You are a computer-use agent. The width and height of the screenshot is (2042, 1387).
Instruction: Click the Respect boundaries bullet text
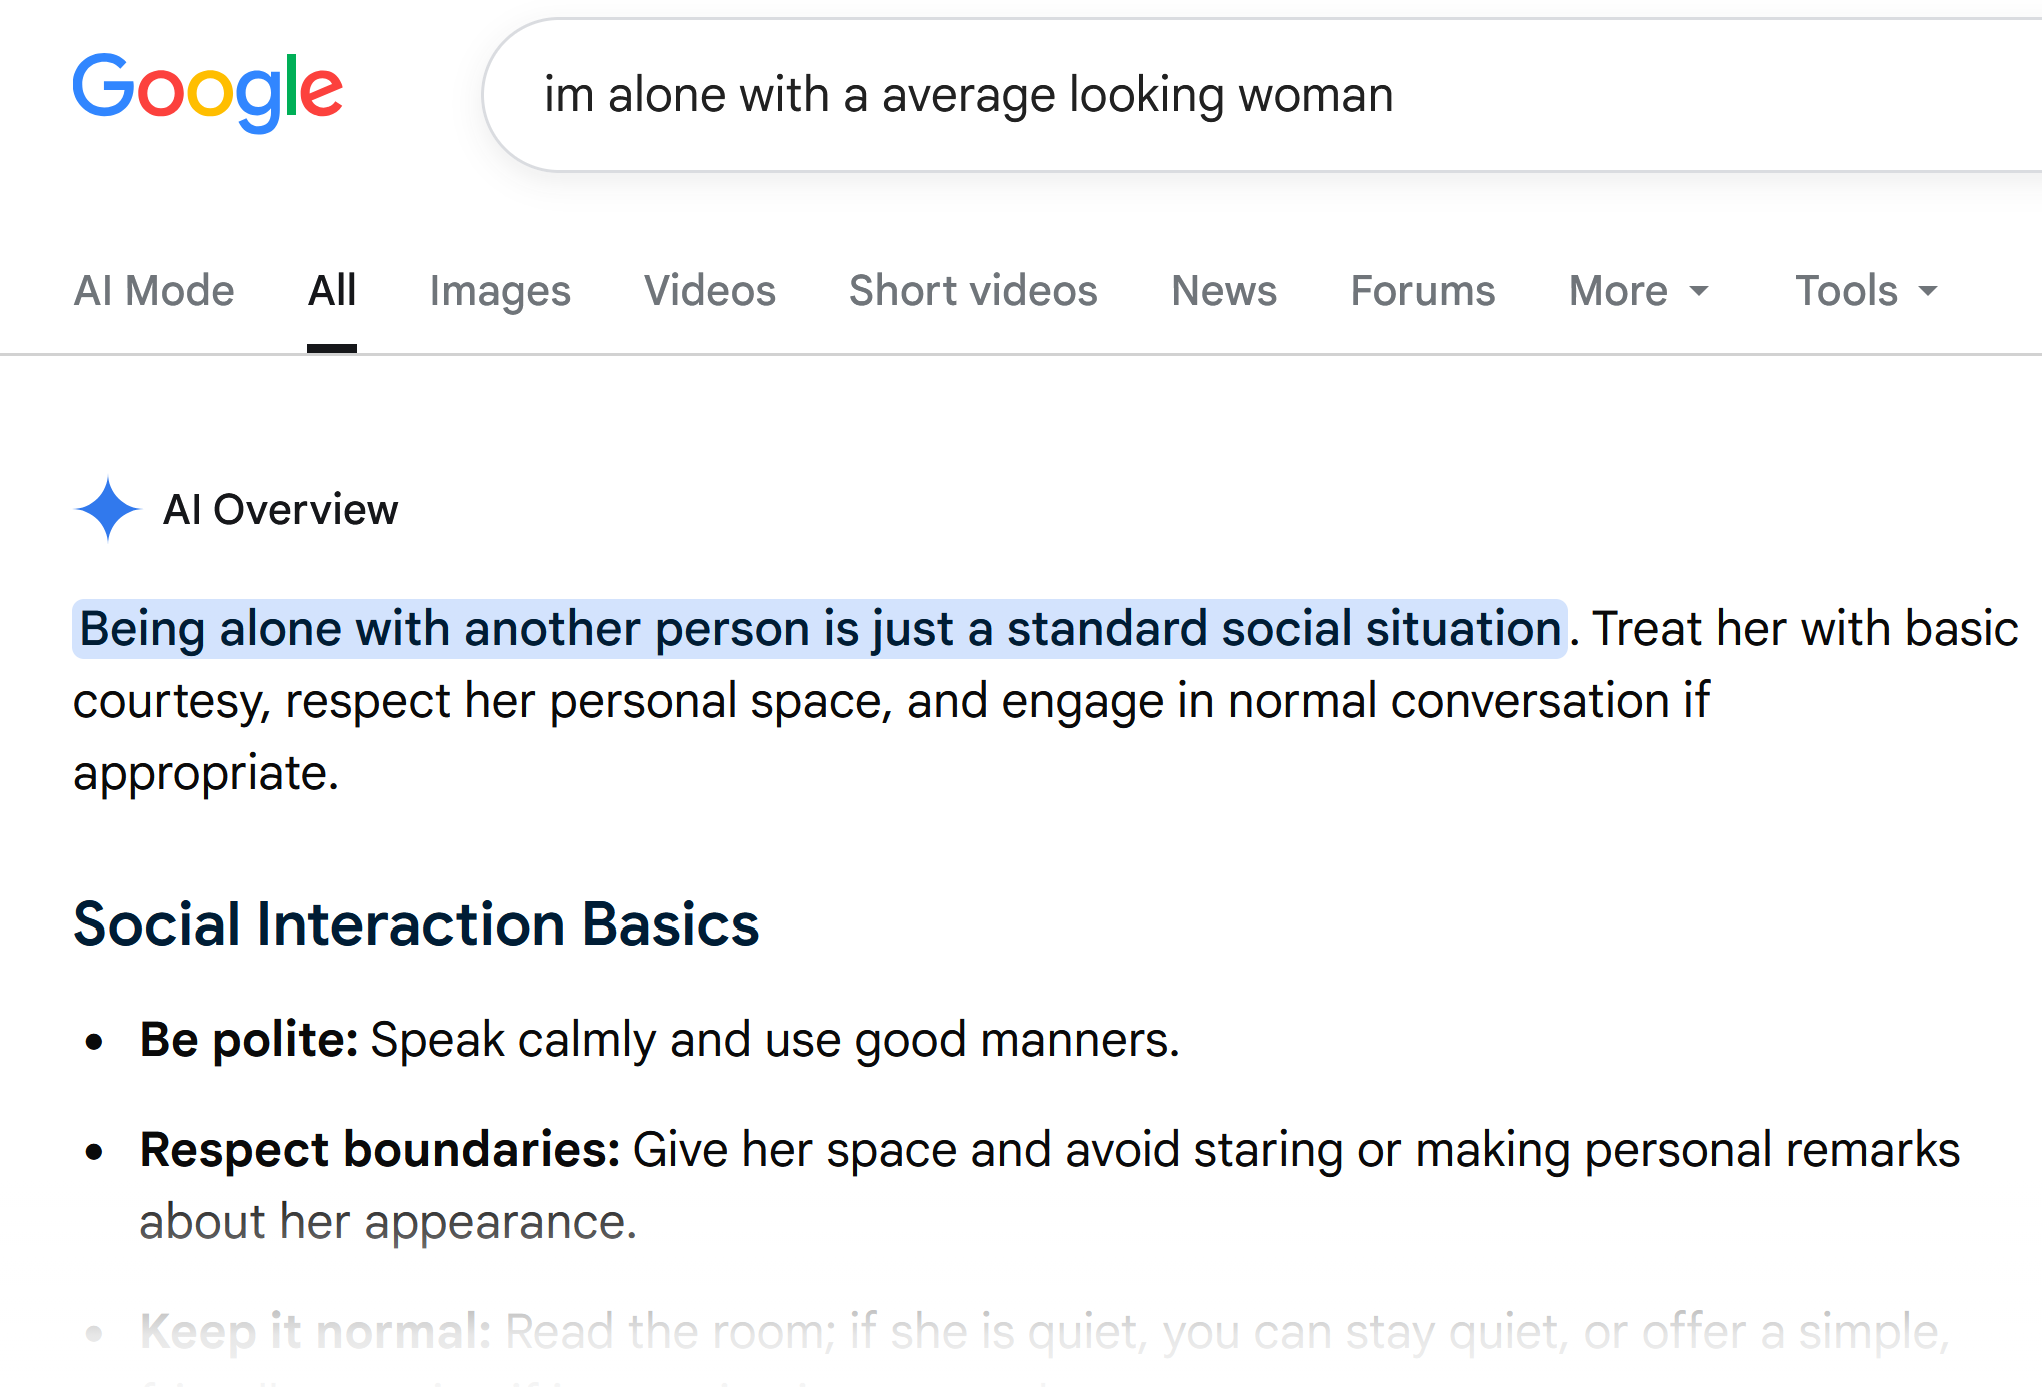(1050, 1186)
